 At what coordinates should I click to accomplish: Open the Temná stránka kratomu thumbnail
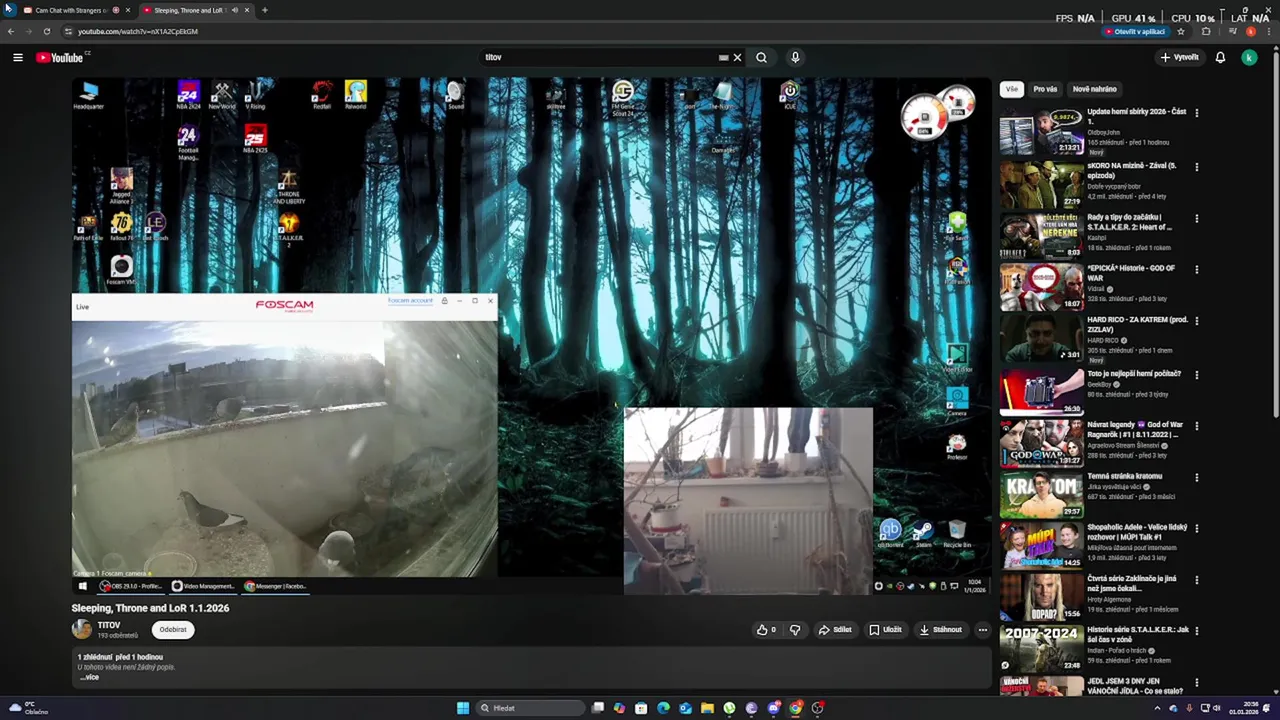[1041, 494]
